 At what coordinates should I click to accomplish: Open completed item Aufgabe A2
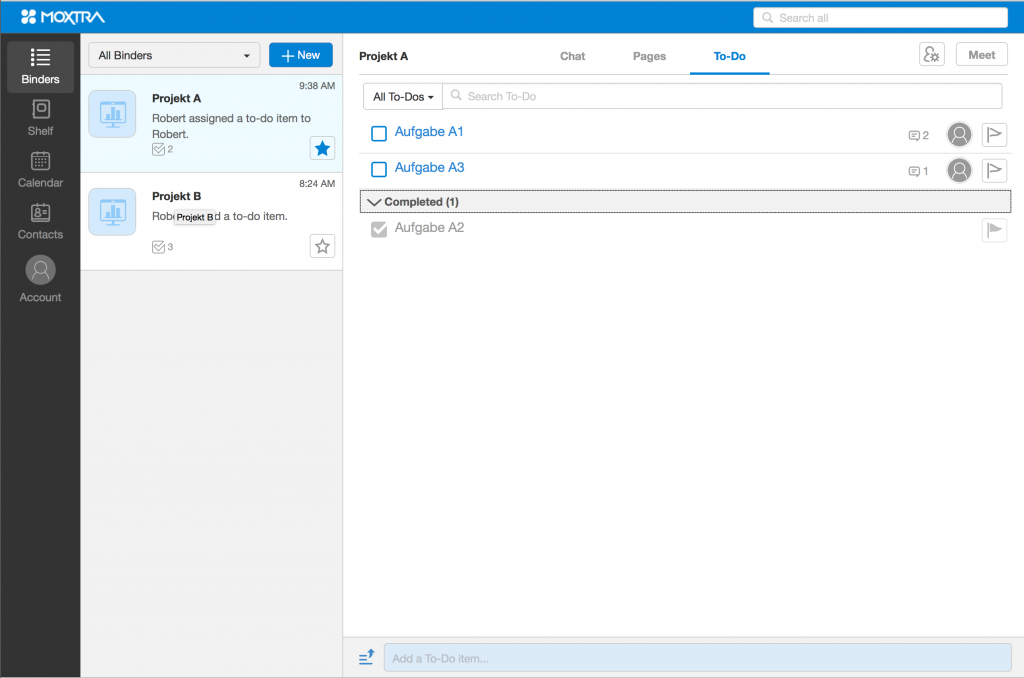click(429, 227)
